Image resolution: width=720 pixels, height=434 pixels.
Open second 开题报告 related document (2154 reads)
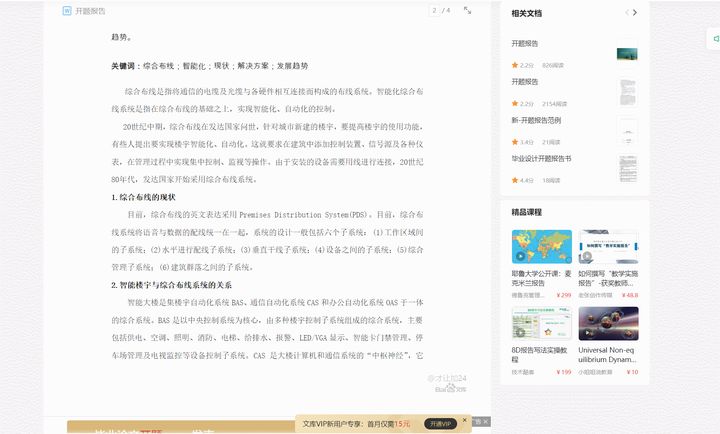525,82
